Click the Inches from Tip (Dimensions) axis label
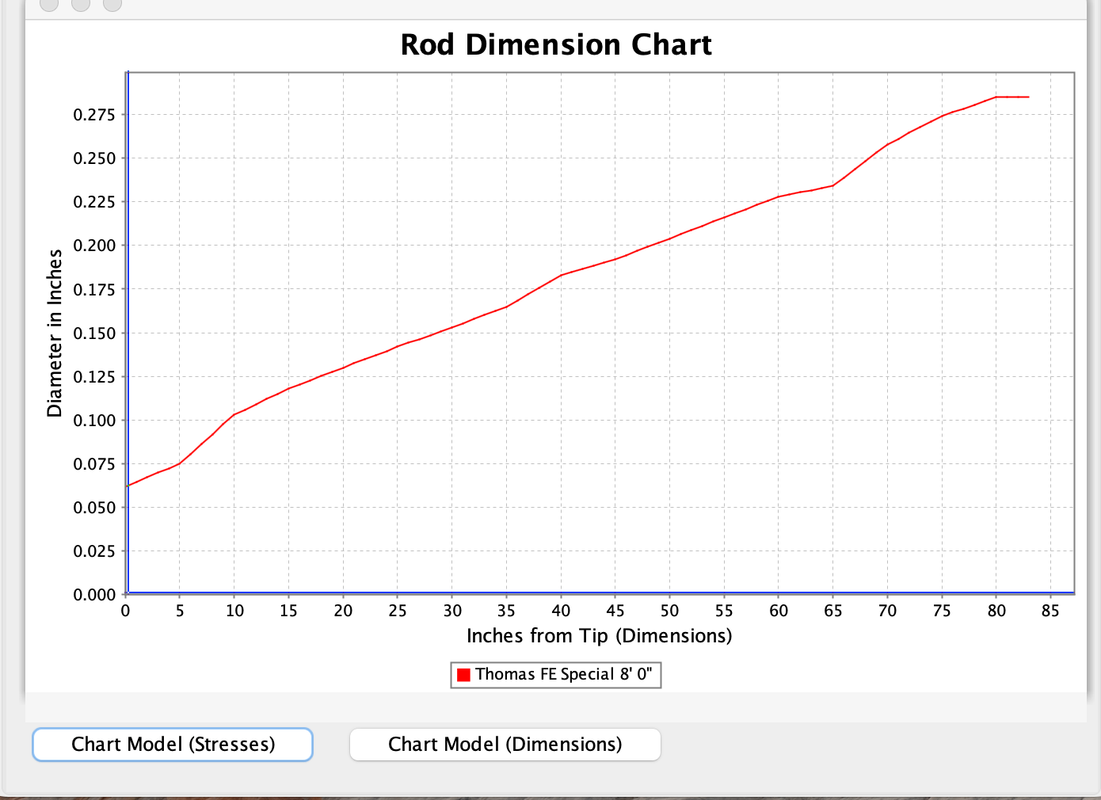 click(x=600, y=636)
